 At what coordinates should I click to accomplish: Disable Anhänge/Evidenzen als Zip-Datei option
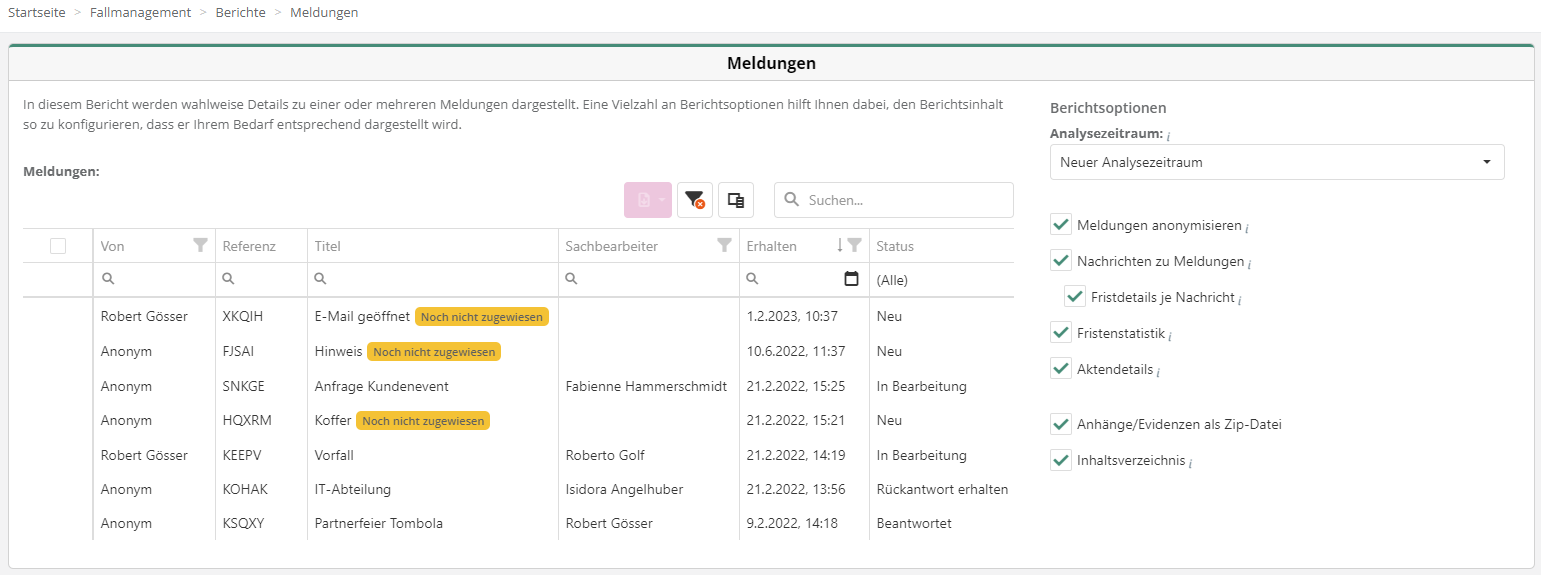click(x=1061, y=424)
